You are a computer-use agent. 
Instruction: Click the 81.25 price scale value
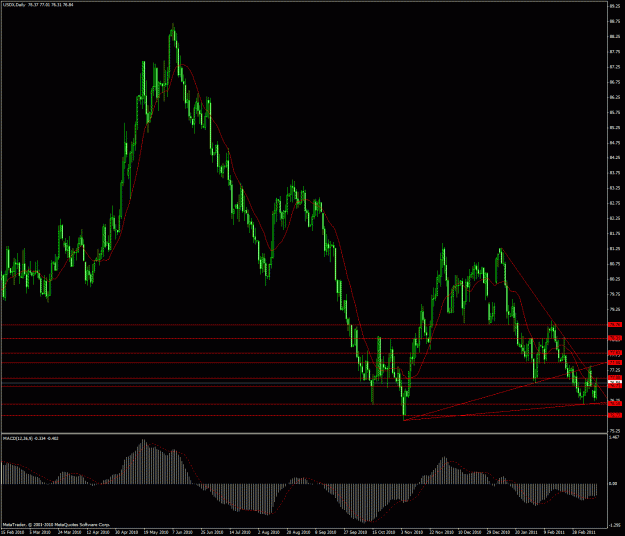point(615,249)
